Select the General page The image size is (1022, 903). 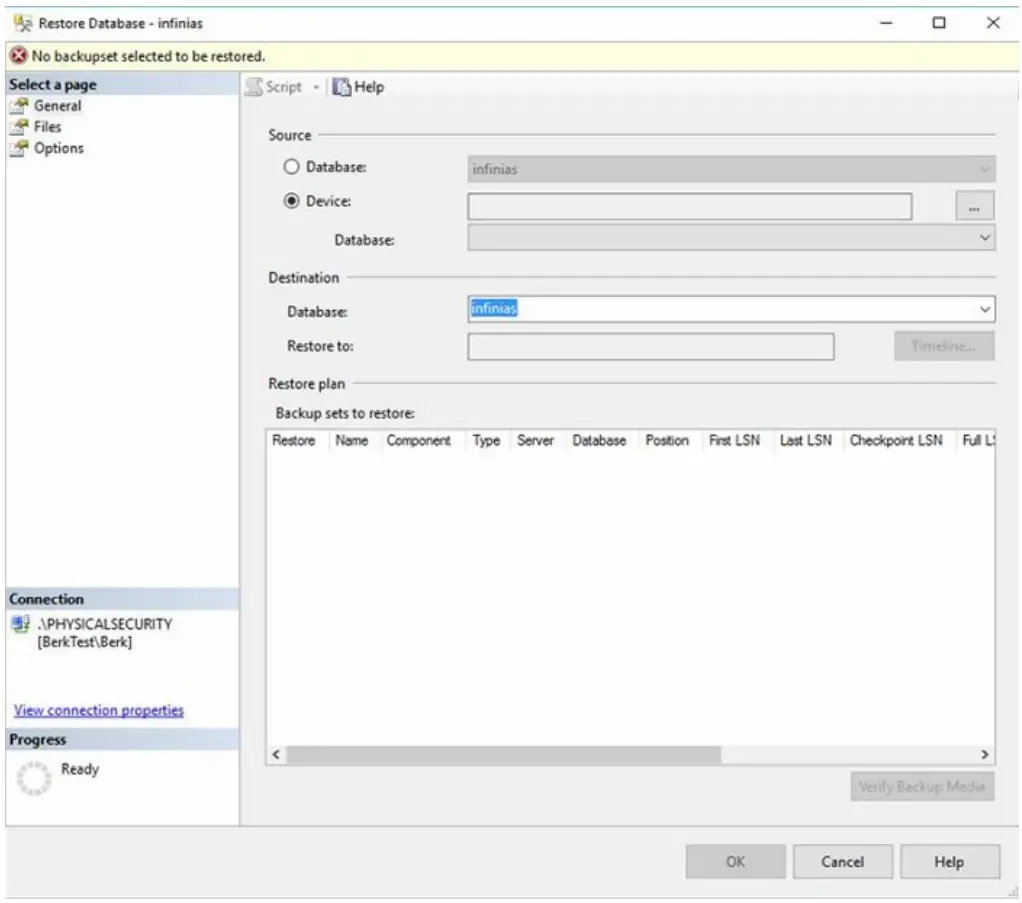pos(57,106)
